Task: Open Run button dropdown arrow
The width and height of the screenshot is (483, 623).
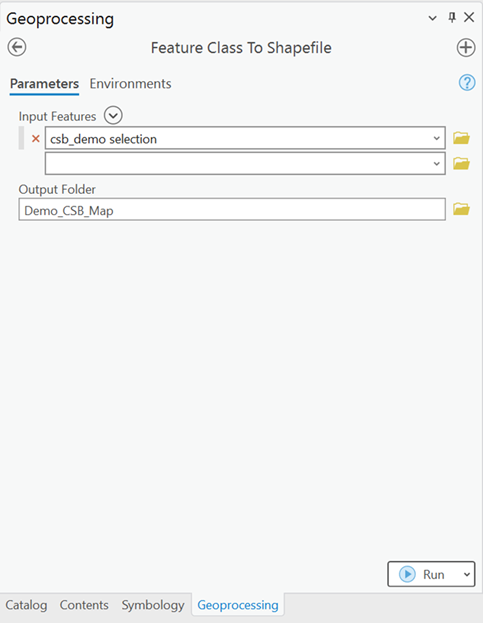Action: coord(467,574)
